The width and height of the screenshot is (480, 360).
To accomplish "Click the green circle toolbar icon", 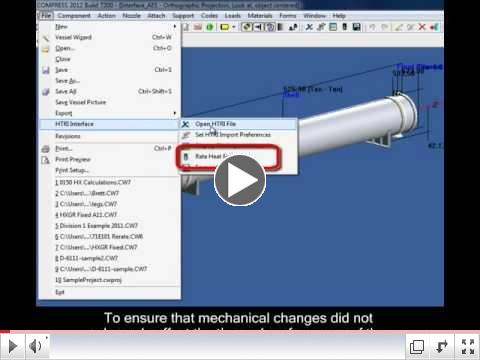I will point(210,27).
